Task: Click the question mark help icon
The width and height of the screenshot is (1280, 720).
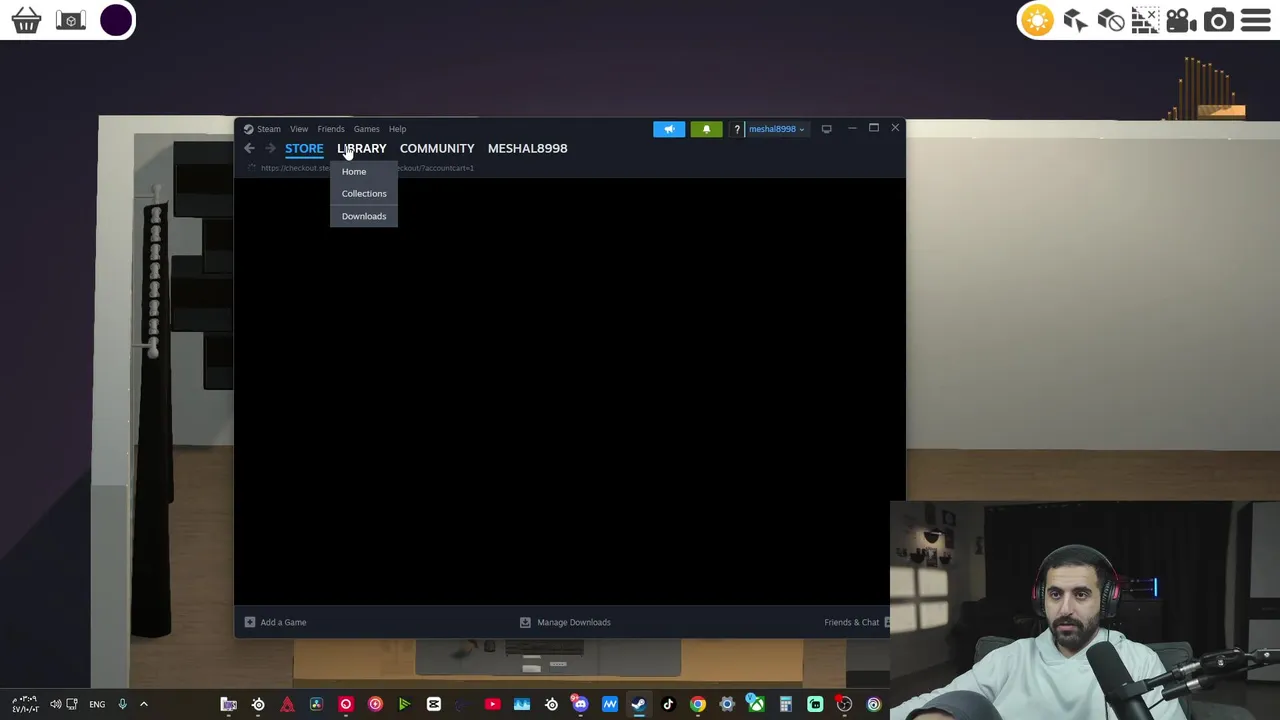Action: click(737, 129)
